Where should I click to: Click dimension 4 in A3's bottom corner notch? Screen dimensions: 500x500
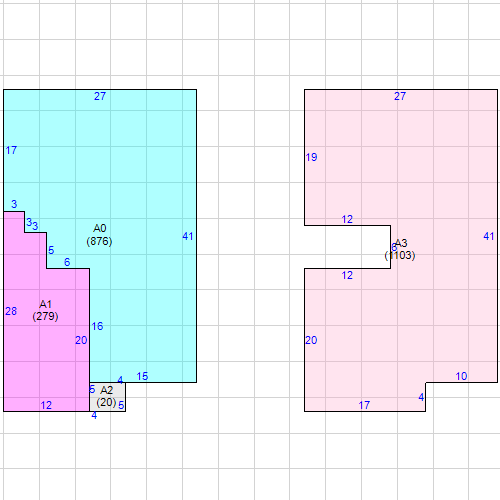(x=421, y=397)
